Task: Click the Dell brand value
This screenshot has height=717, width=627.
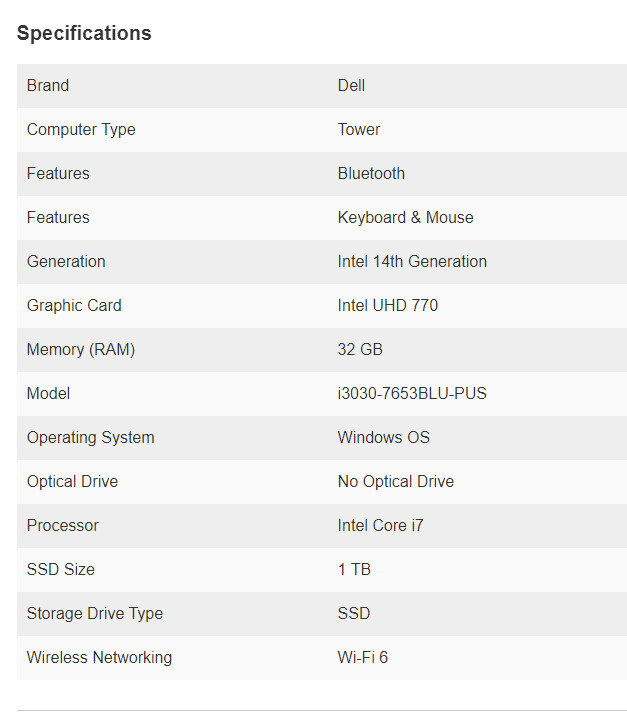Action: (351, 86)
